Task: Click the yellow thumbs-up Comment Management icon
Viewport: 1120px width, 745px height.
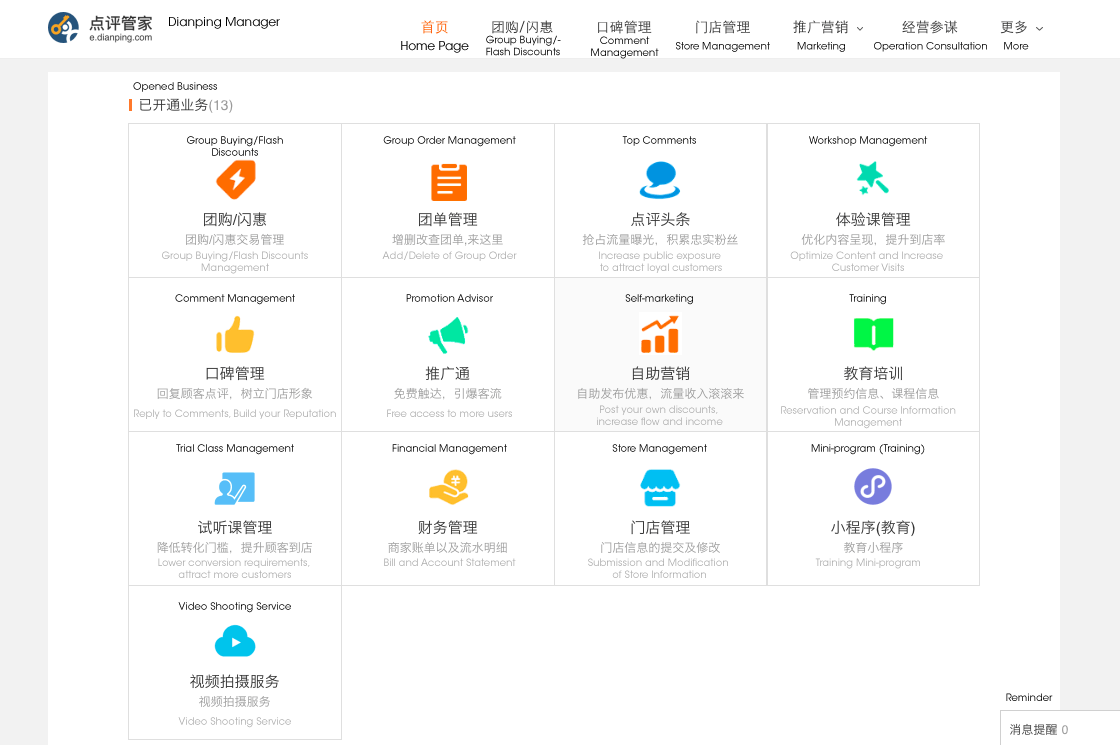Action: 235,335
